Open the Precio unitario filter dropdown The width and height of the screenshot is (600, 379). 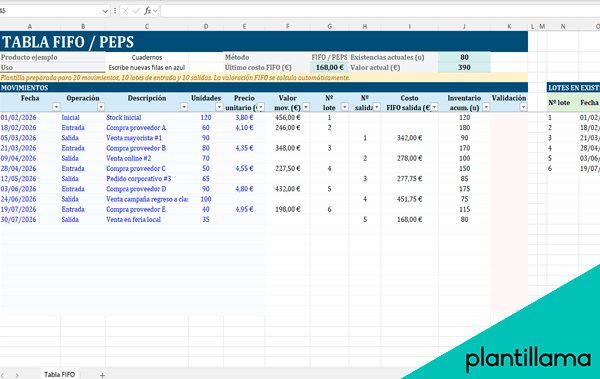click(261, 107)
